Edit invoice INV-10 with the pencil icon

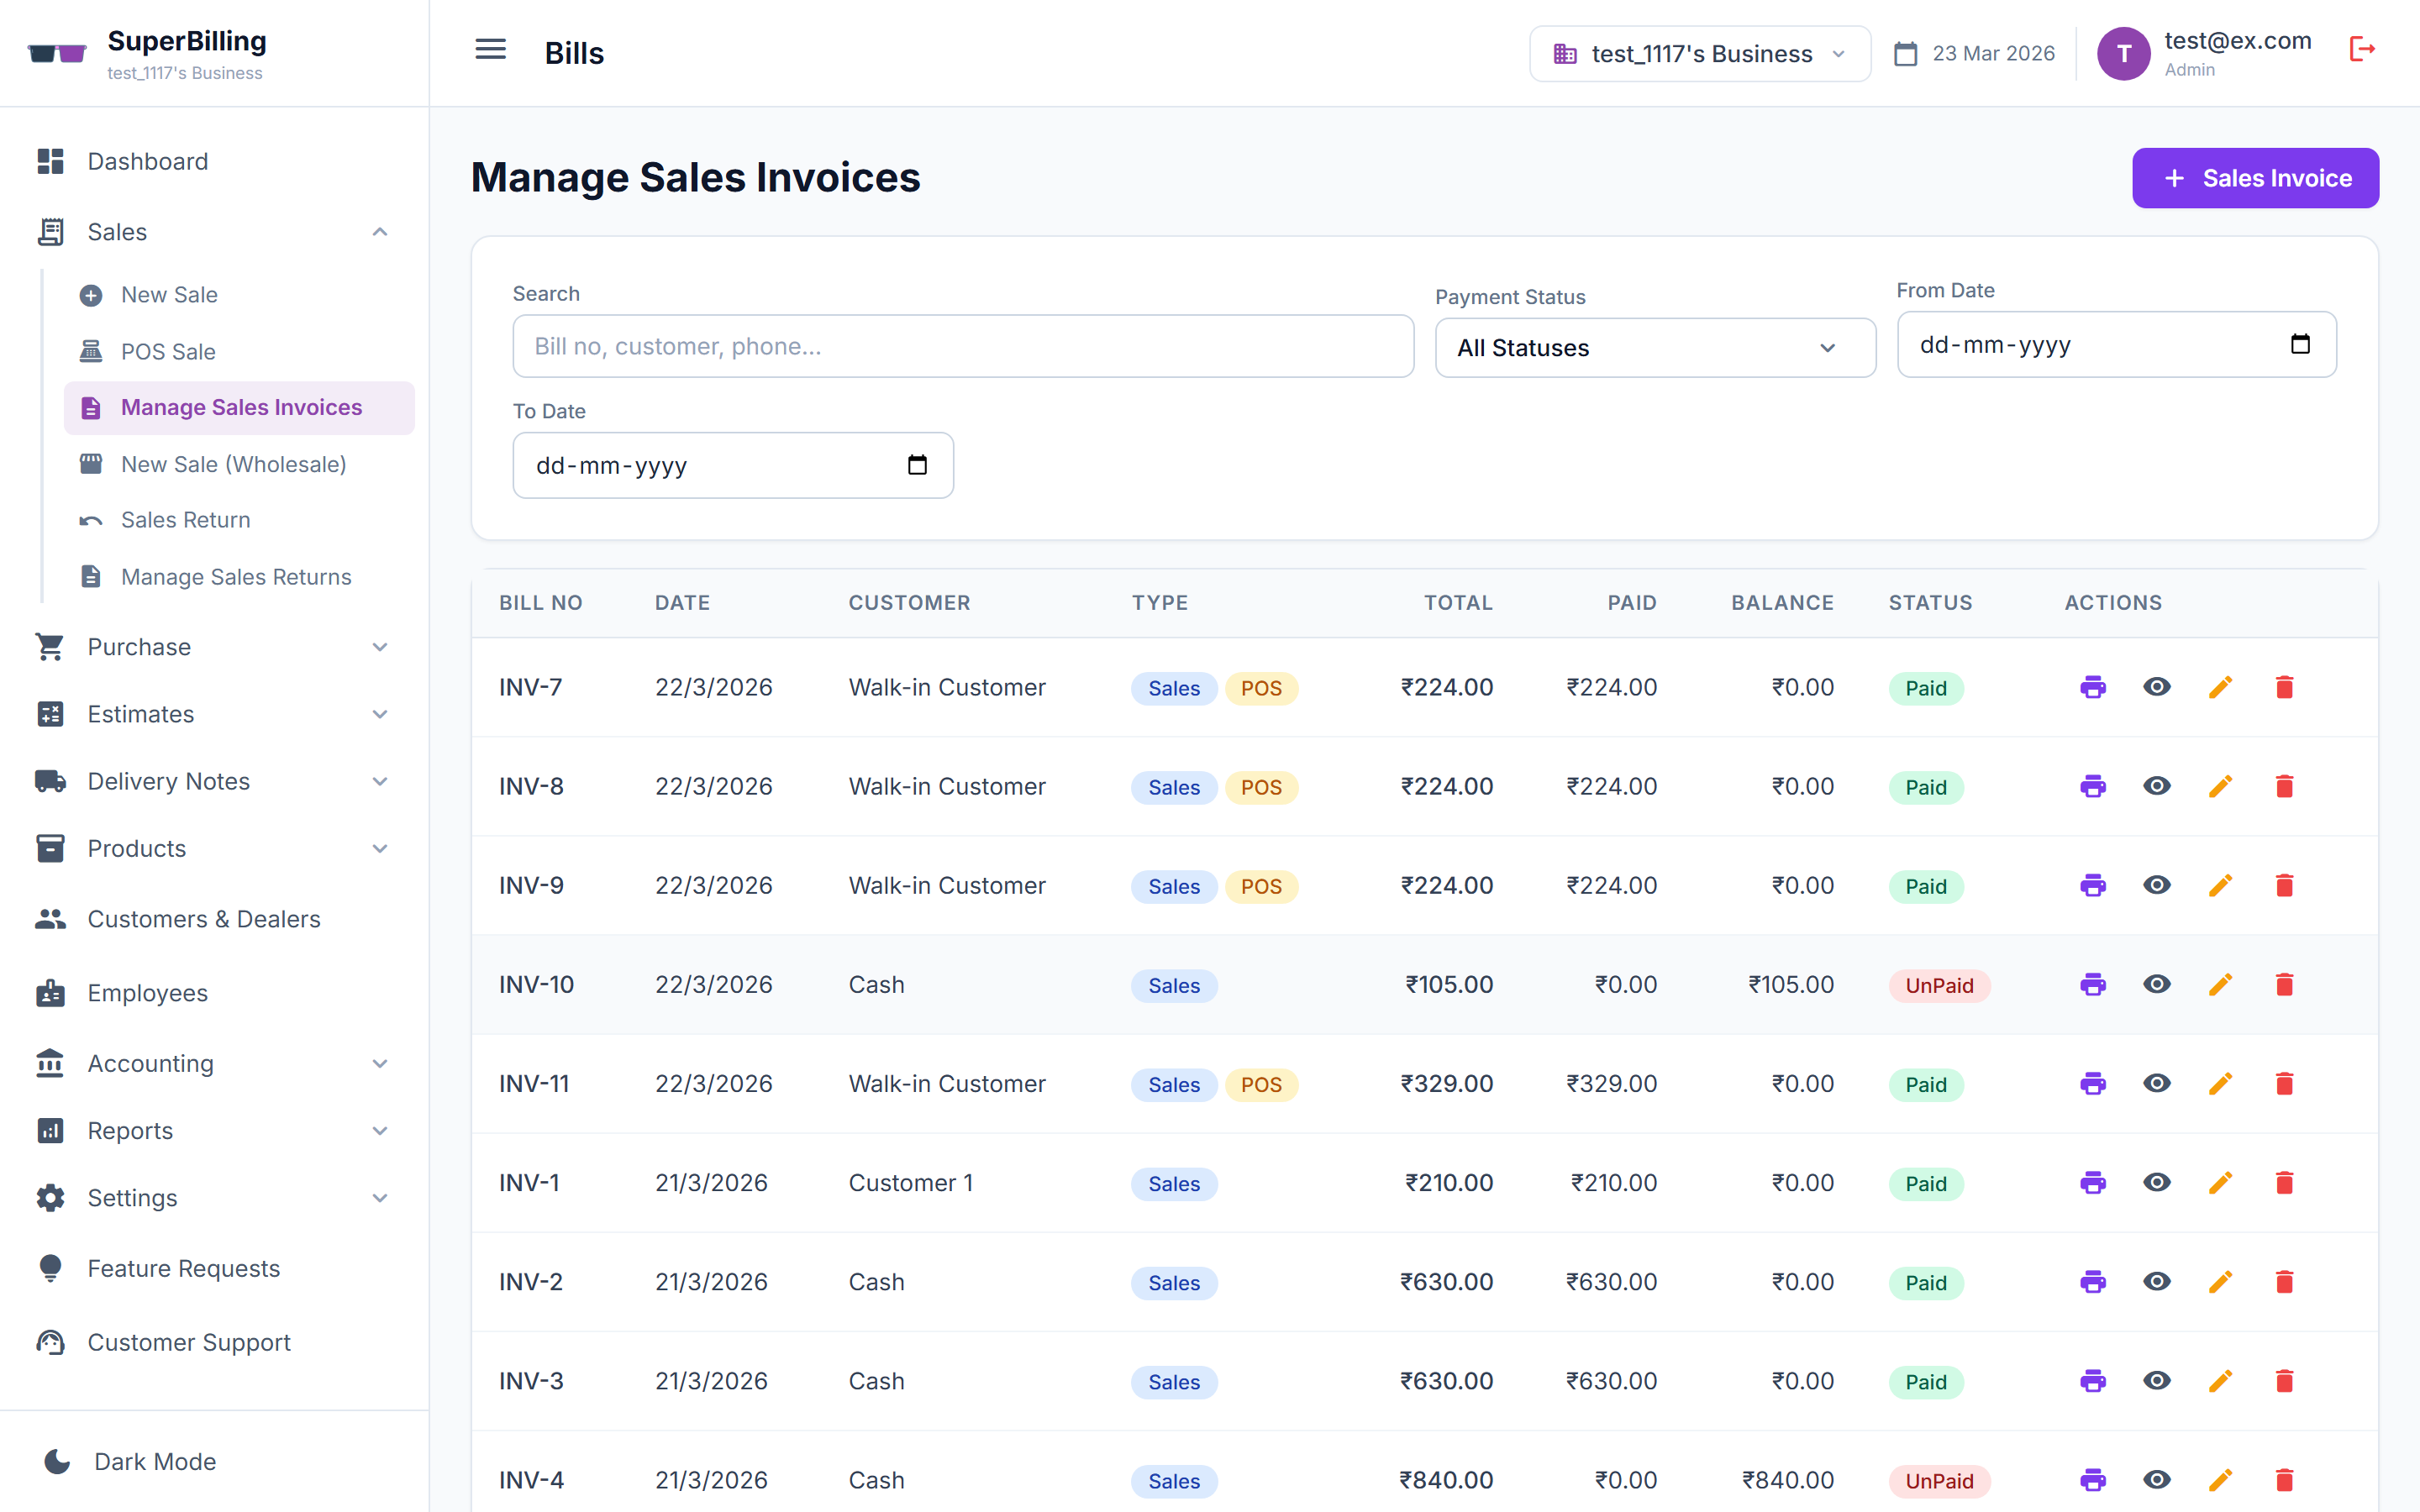[2221, 984]
